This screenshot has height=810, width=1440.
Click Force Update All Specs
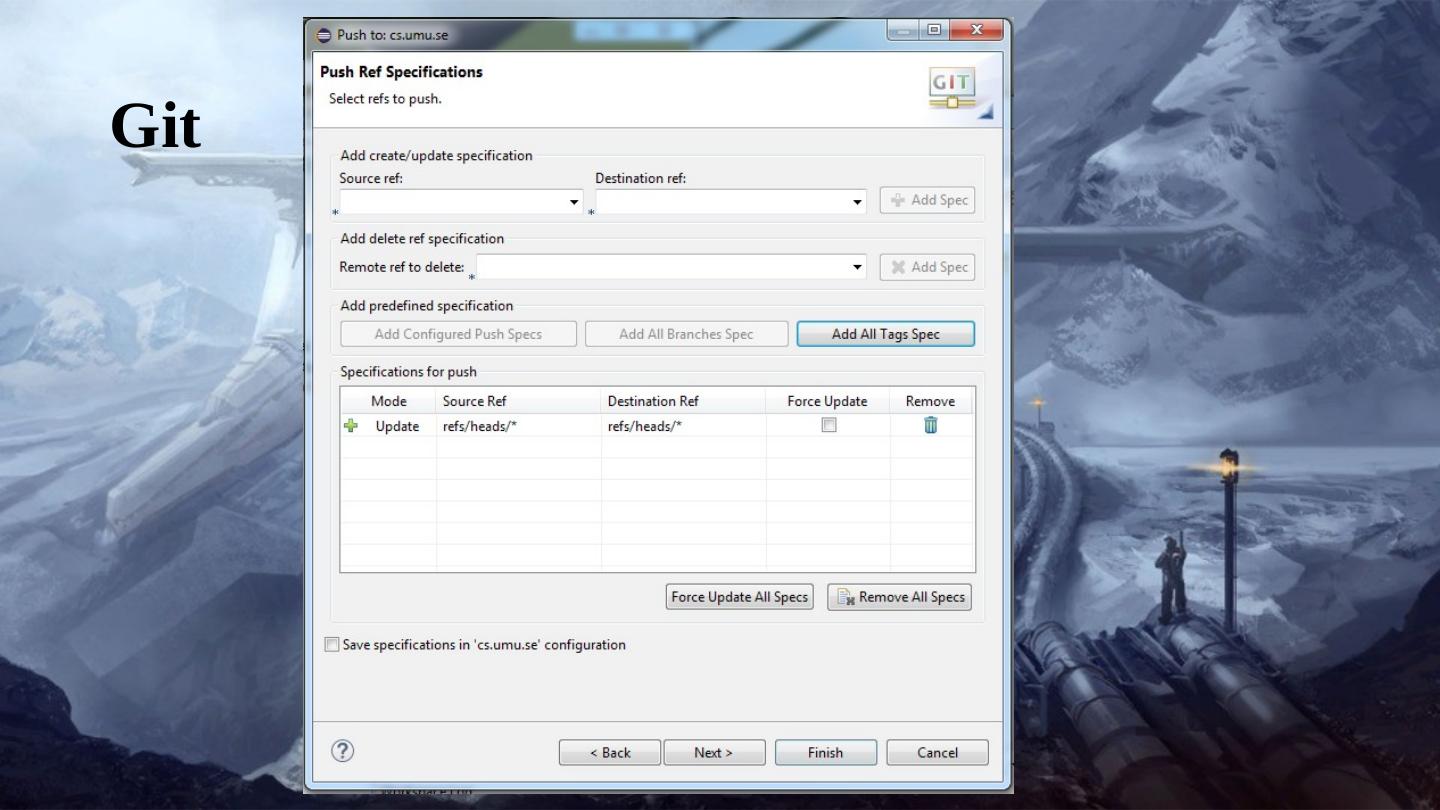click(x=739, y=597)
